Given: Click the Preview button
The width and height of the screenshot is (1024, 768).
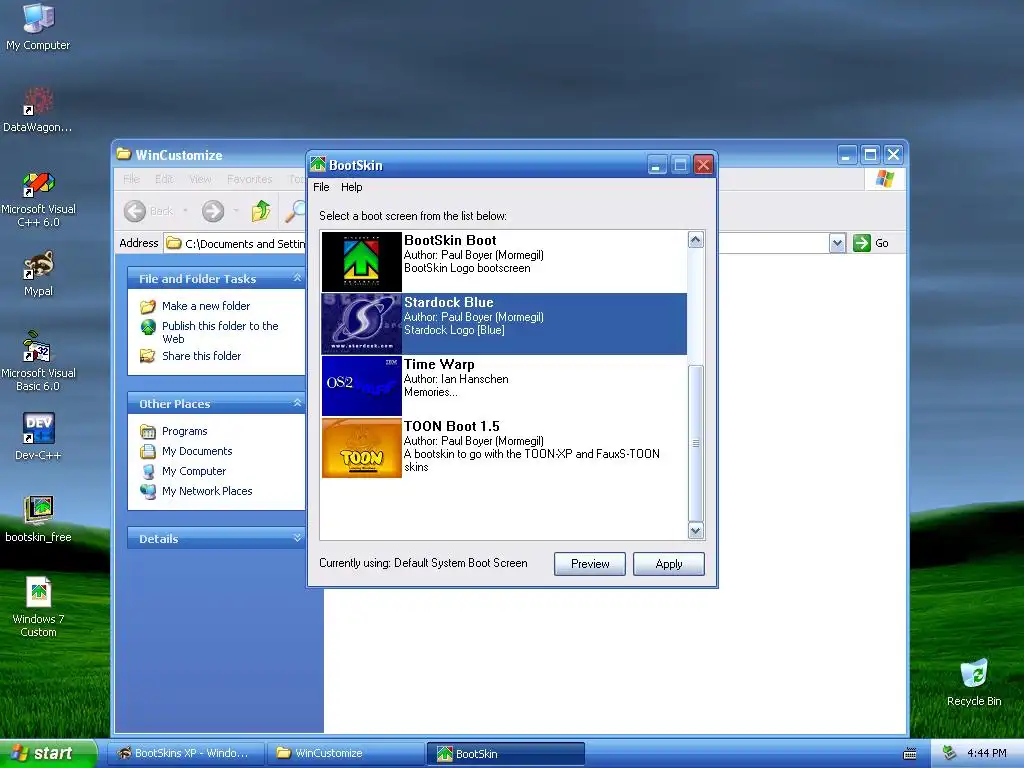Looking at the screenshot, I should pyautogui.click(x=590, y=564).
